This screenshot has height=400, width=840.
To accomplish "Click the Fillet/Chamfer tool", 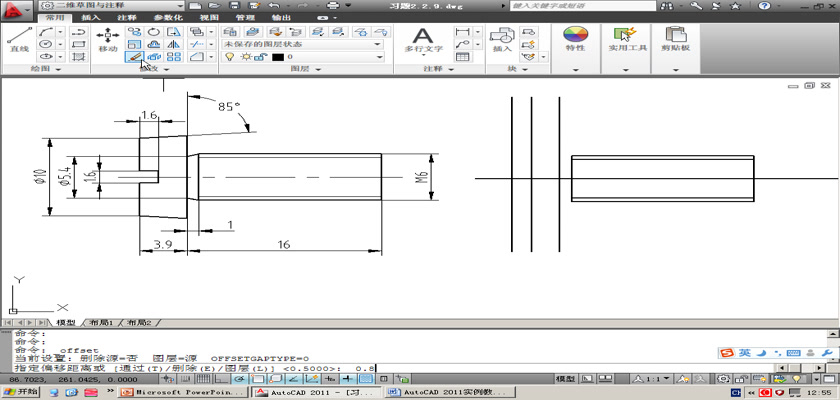I will (197, 56).
